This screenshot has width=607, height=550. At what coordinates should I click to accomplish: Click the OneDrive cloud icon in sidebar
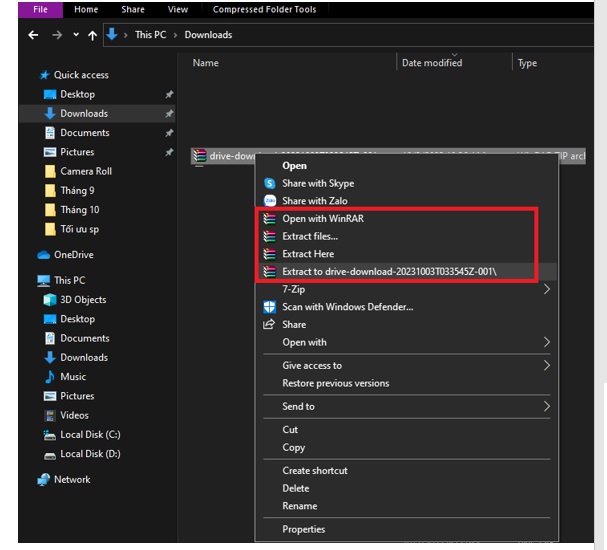point(43,255)
